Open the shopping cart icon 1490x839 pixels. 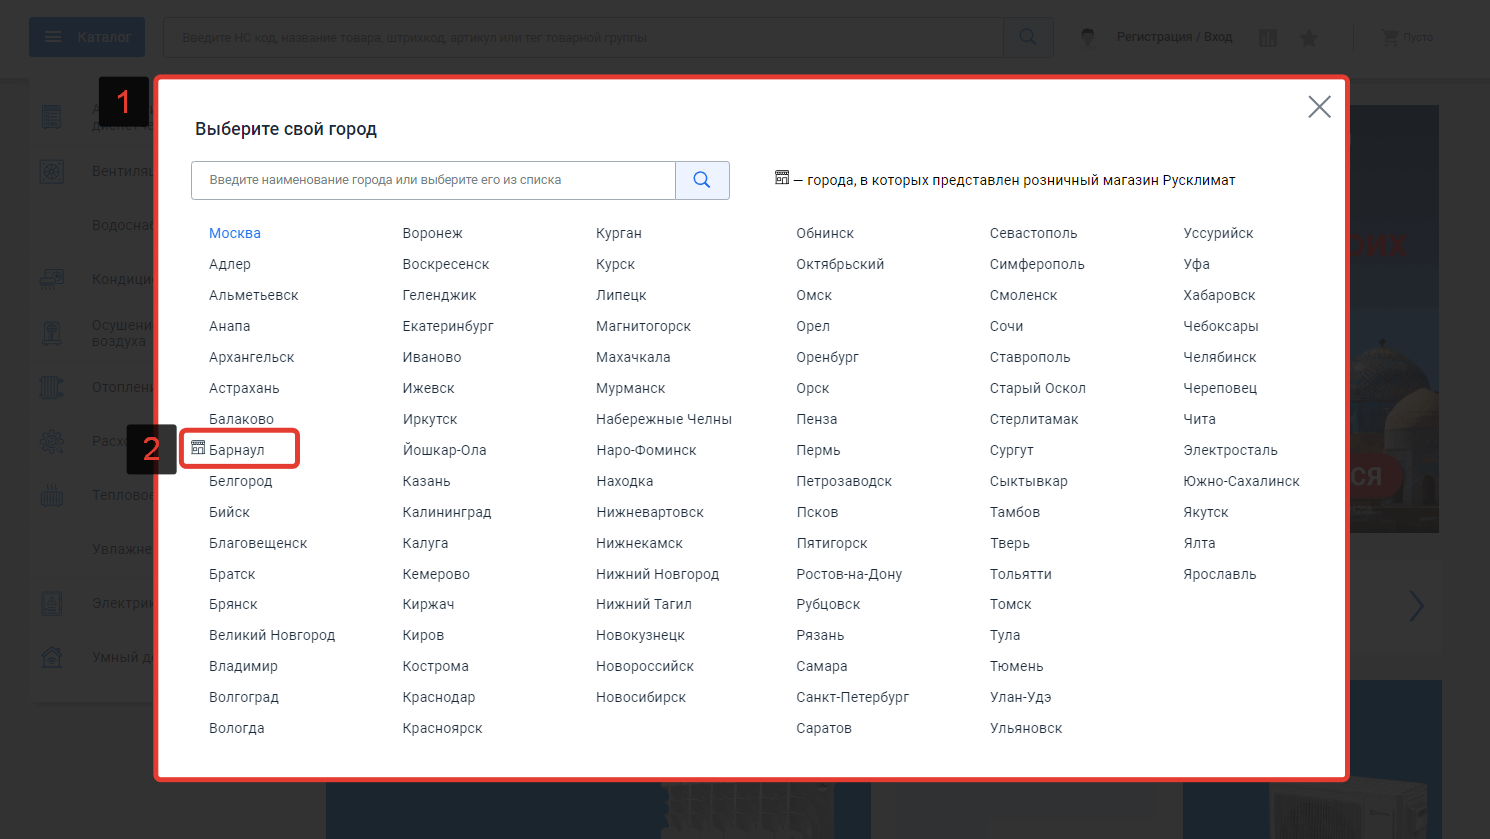tap(1390, 37)
